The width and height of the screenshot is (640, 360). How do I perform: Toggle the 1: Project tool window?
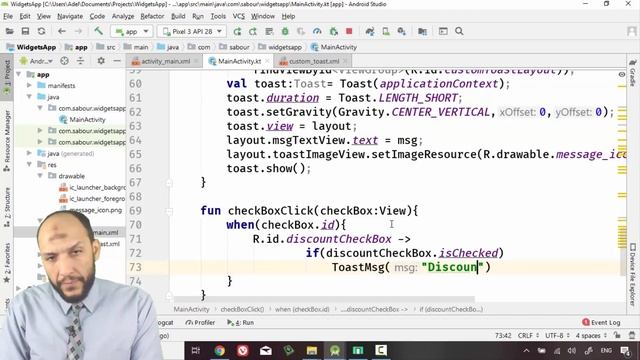point(7,78)
